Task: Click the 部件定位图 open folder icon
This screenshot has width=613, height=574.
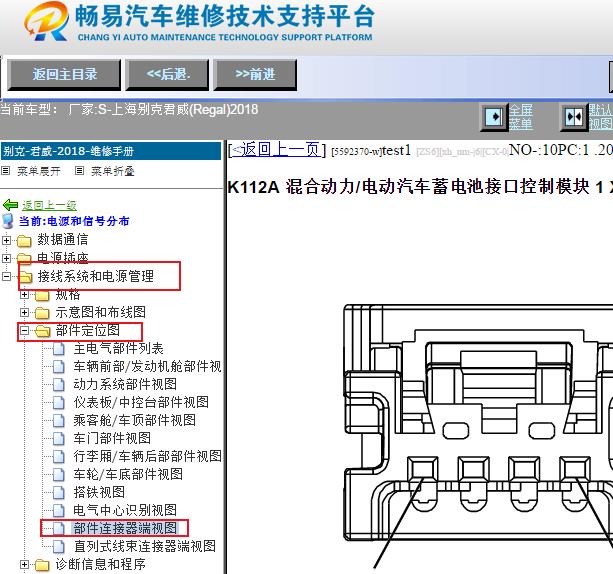Action: point(43,332)
